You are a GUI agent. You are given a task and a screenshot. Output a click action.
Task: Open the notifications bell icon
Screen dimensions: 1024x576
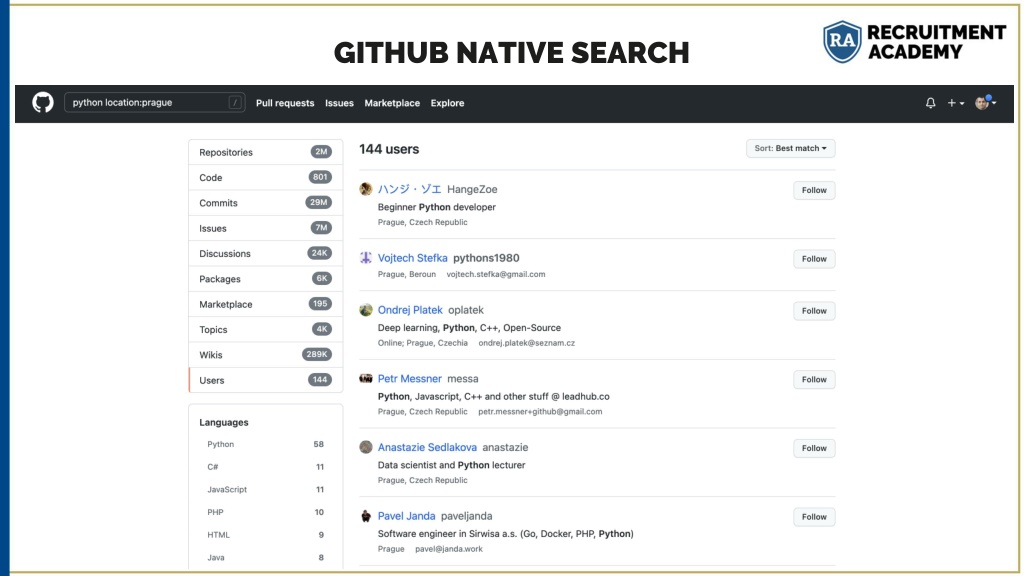[931, 103]
